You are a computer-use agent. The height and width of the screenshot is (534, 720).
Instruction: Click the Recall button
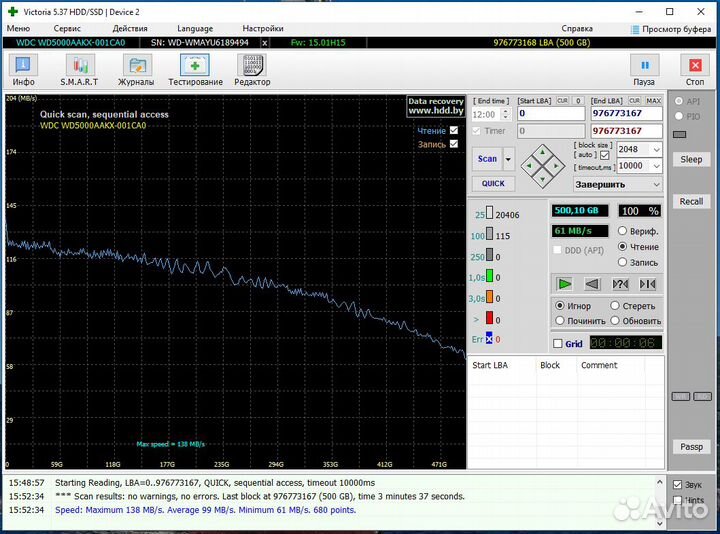pos(691,201)
